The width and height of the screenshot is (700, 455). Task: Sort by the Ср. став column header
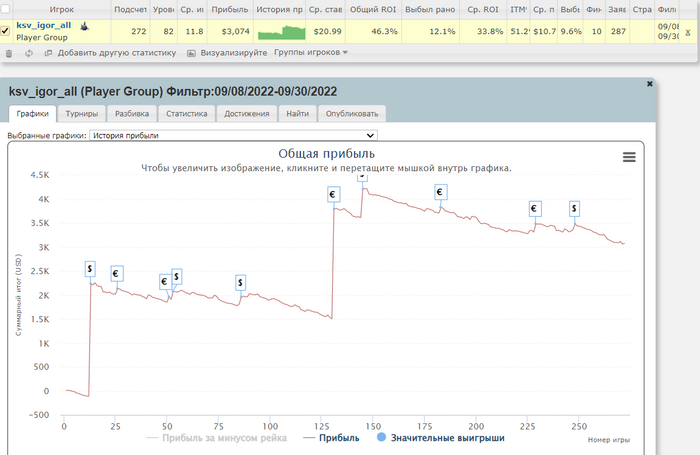pyautogui.click(x=325, y=9)
